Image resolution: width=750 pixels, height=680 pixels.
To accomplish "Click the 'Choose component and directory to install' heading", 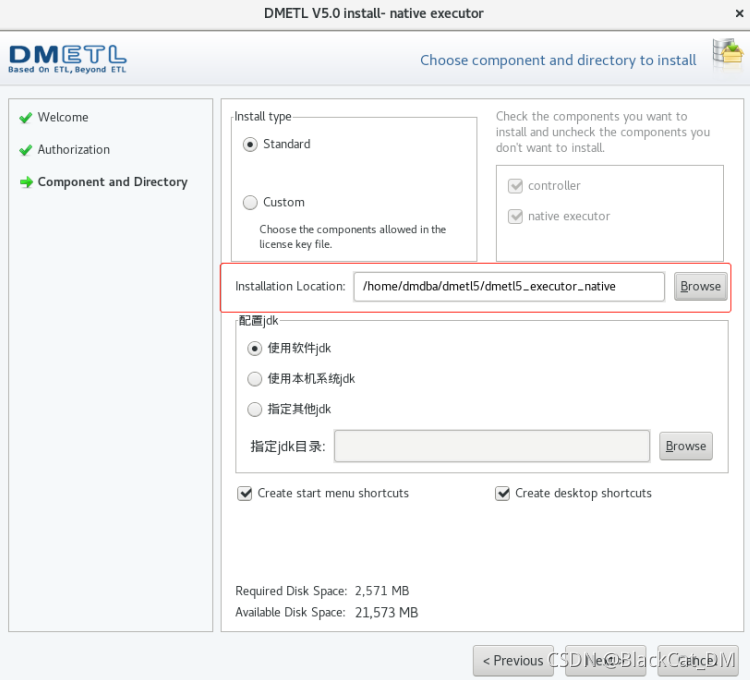I will tap(558, 60).
